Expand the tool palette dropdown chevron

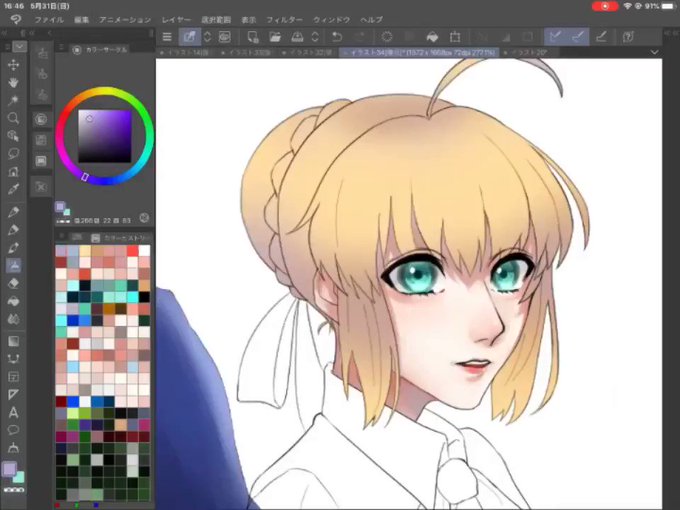(x=19, y=46)
